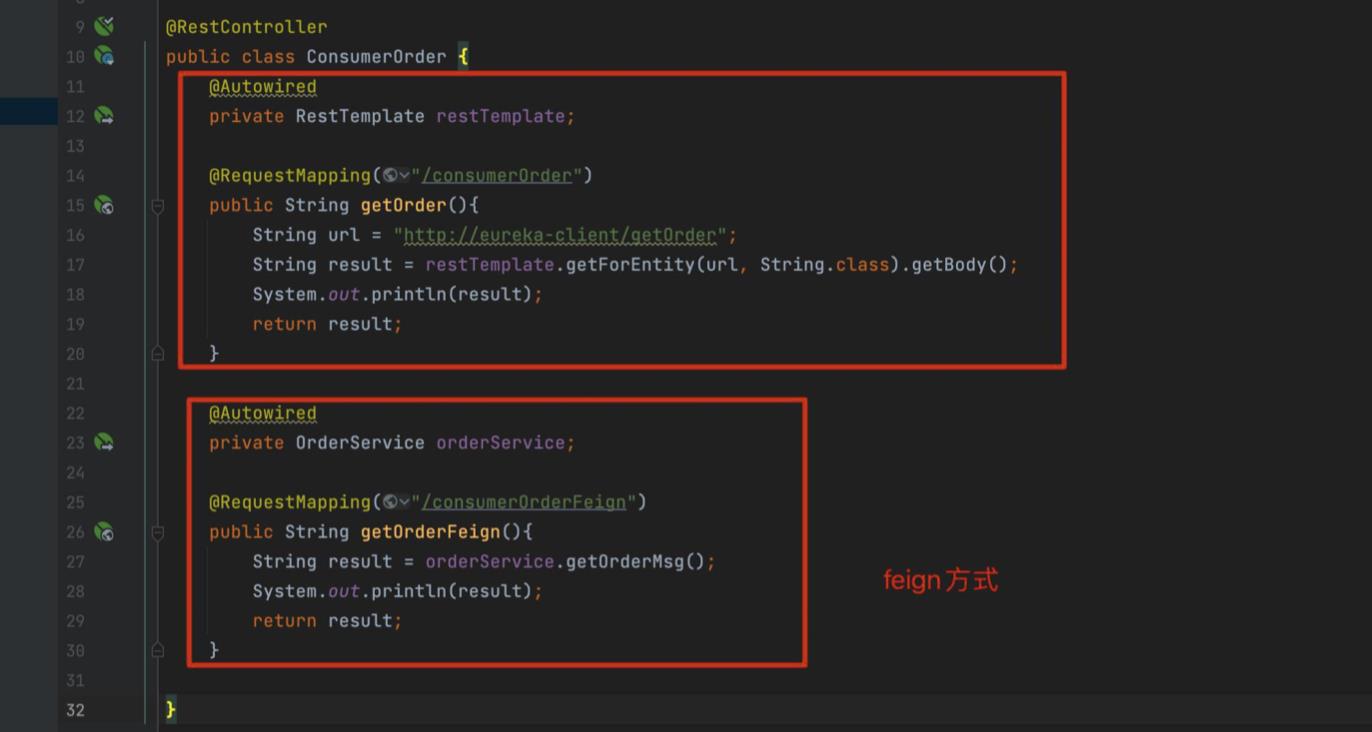
Task: Click the second @Autowired annotation on line 22
Action: (x=263, y=413)
